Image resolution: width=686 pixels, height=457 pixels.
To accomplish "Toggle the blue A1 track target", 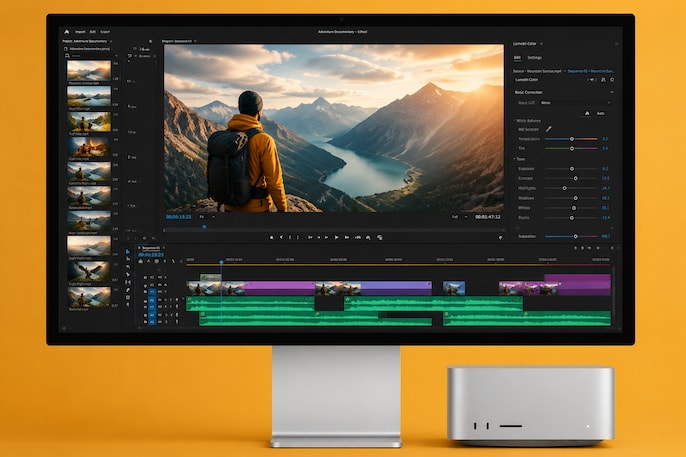I will [x=152, y=300].
